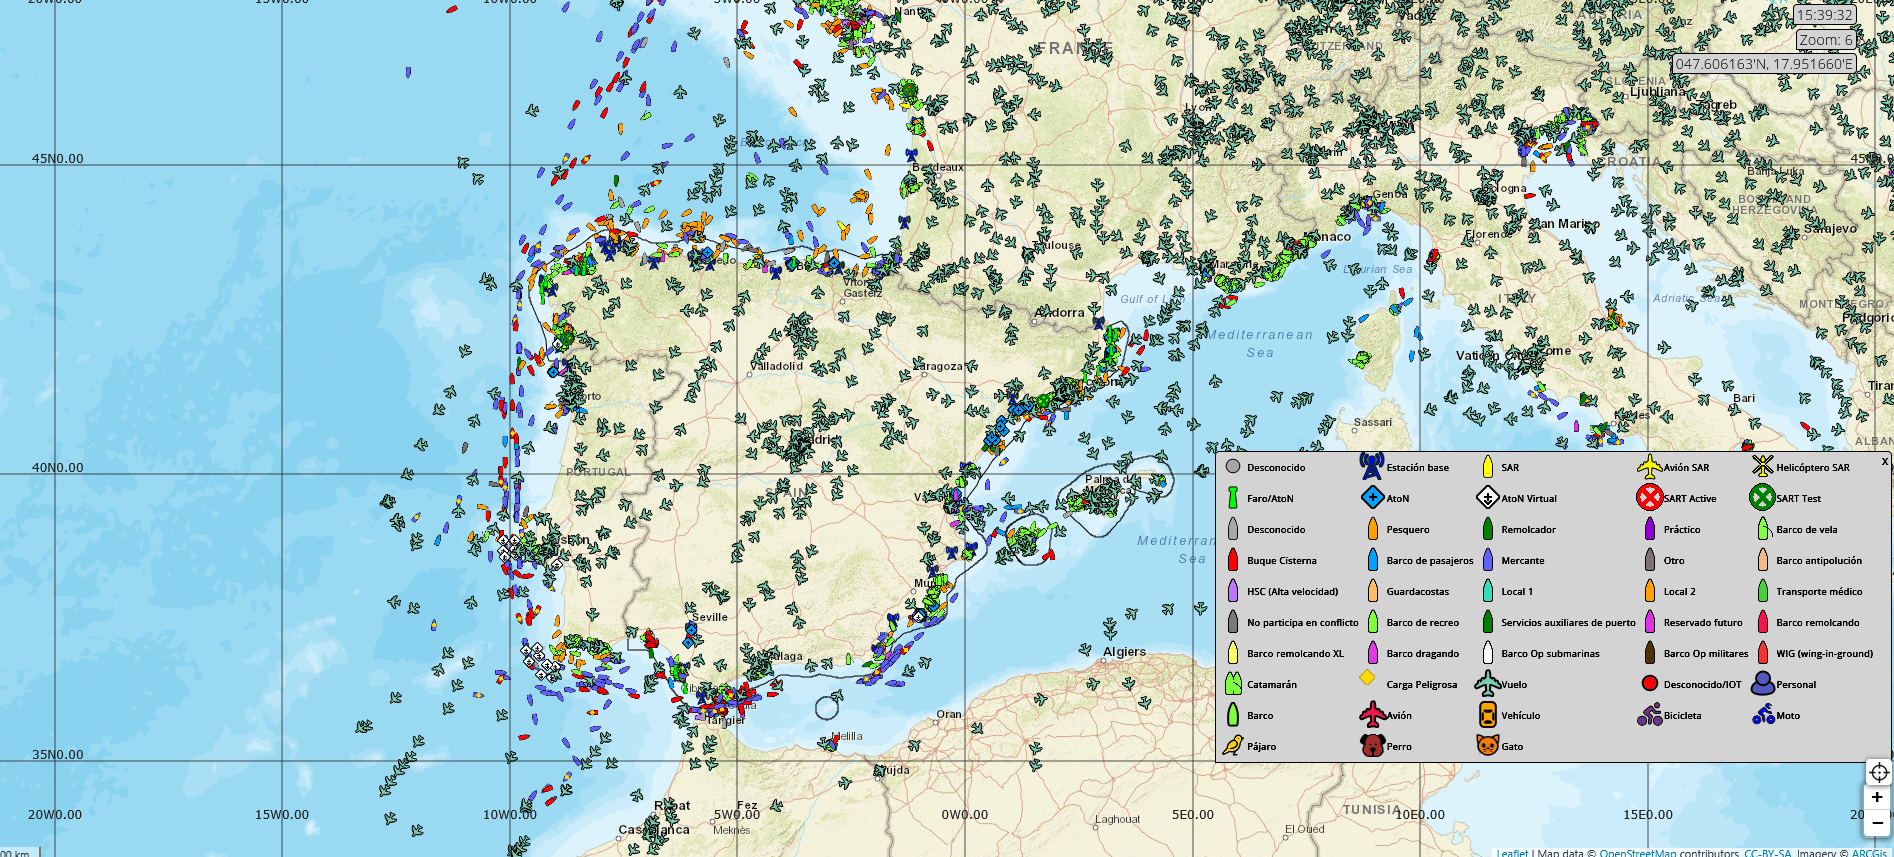
Task: Click the red Buque Cisterna color marker
Action: click(x=1233, y=560)
